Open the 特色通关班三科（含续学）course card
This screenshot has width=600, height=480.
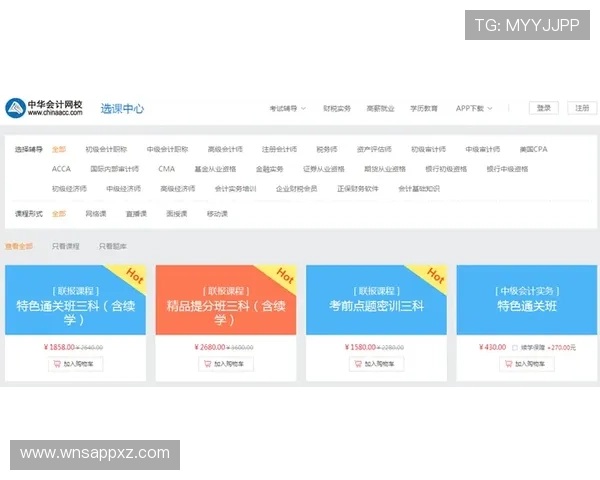coord(75,300)
